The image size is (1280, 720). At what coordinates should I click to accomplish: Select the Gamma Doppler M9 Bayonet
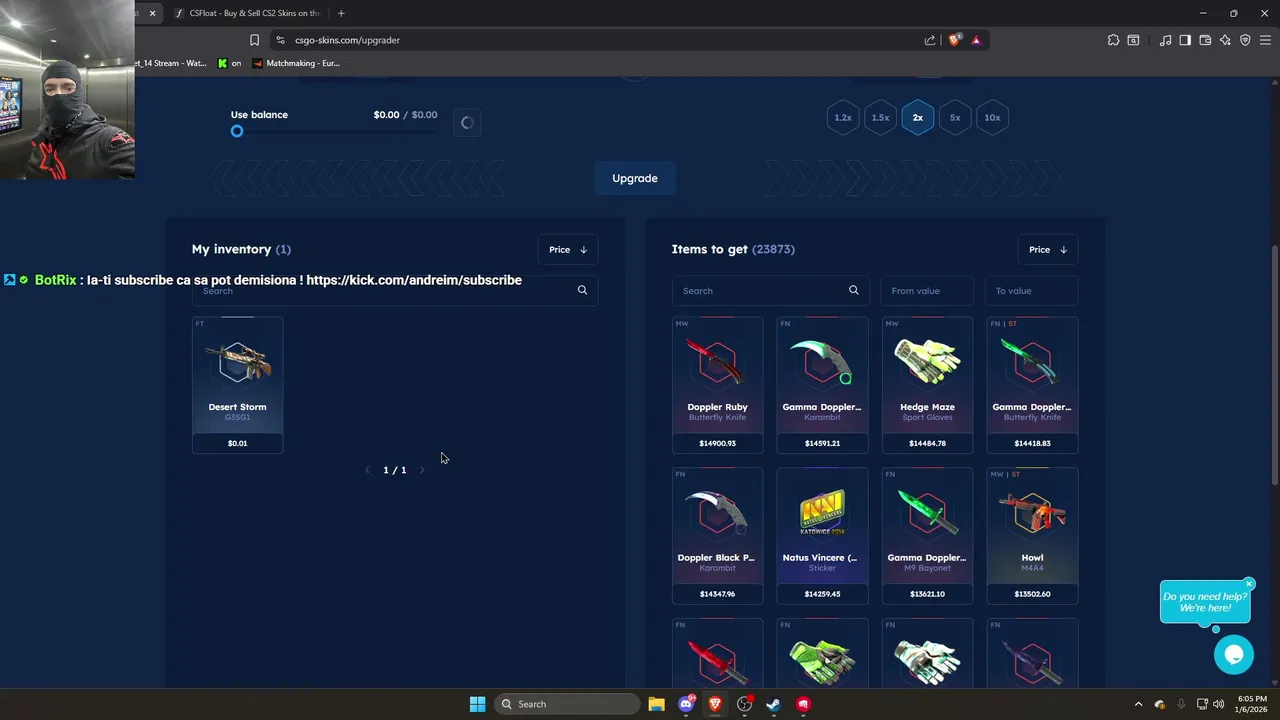pos(927,536)
